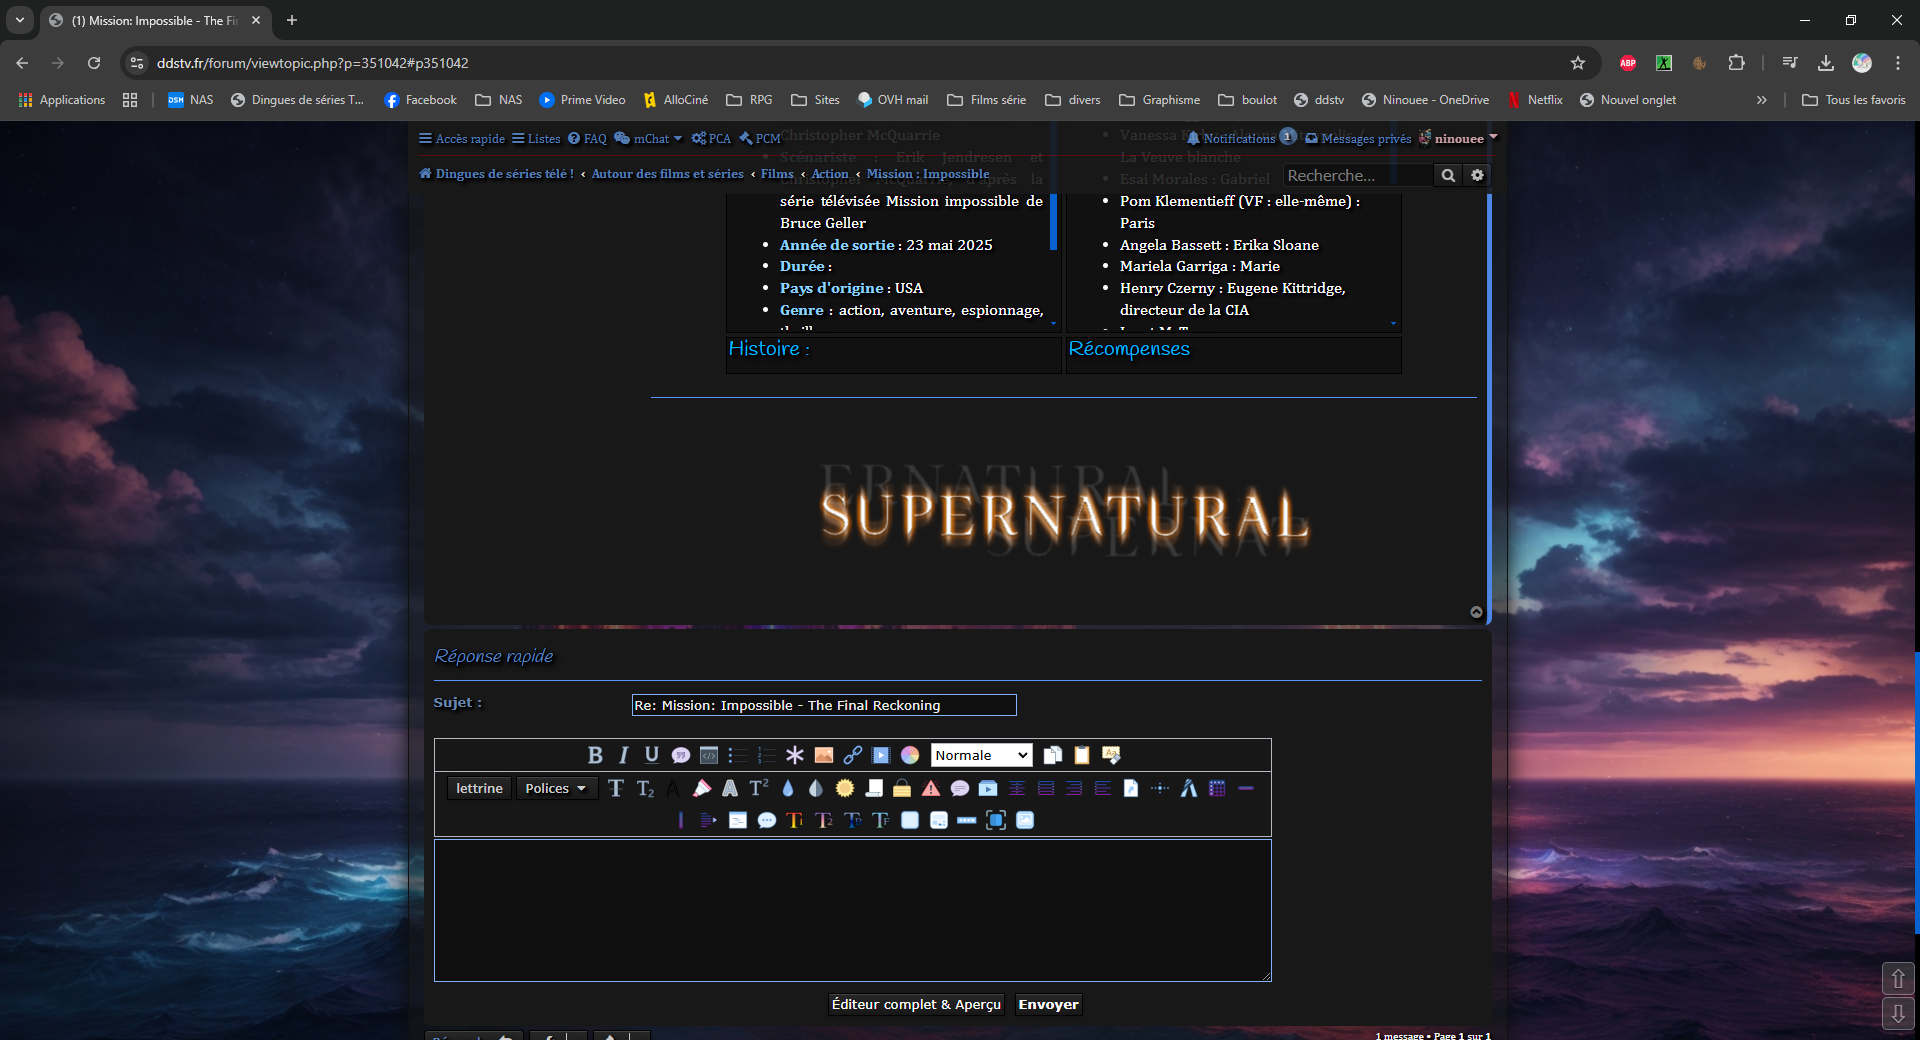Viewport: 1920px width, 1040px height.
Task: Open the FAQ page
Action: click(587, 139)
